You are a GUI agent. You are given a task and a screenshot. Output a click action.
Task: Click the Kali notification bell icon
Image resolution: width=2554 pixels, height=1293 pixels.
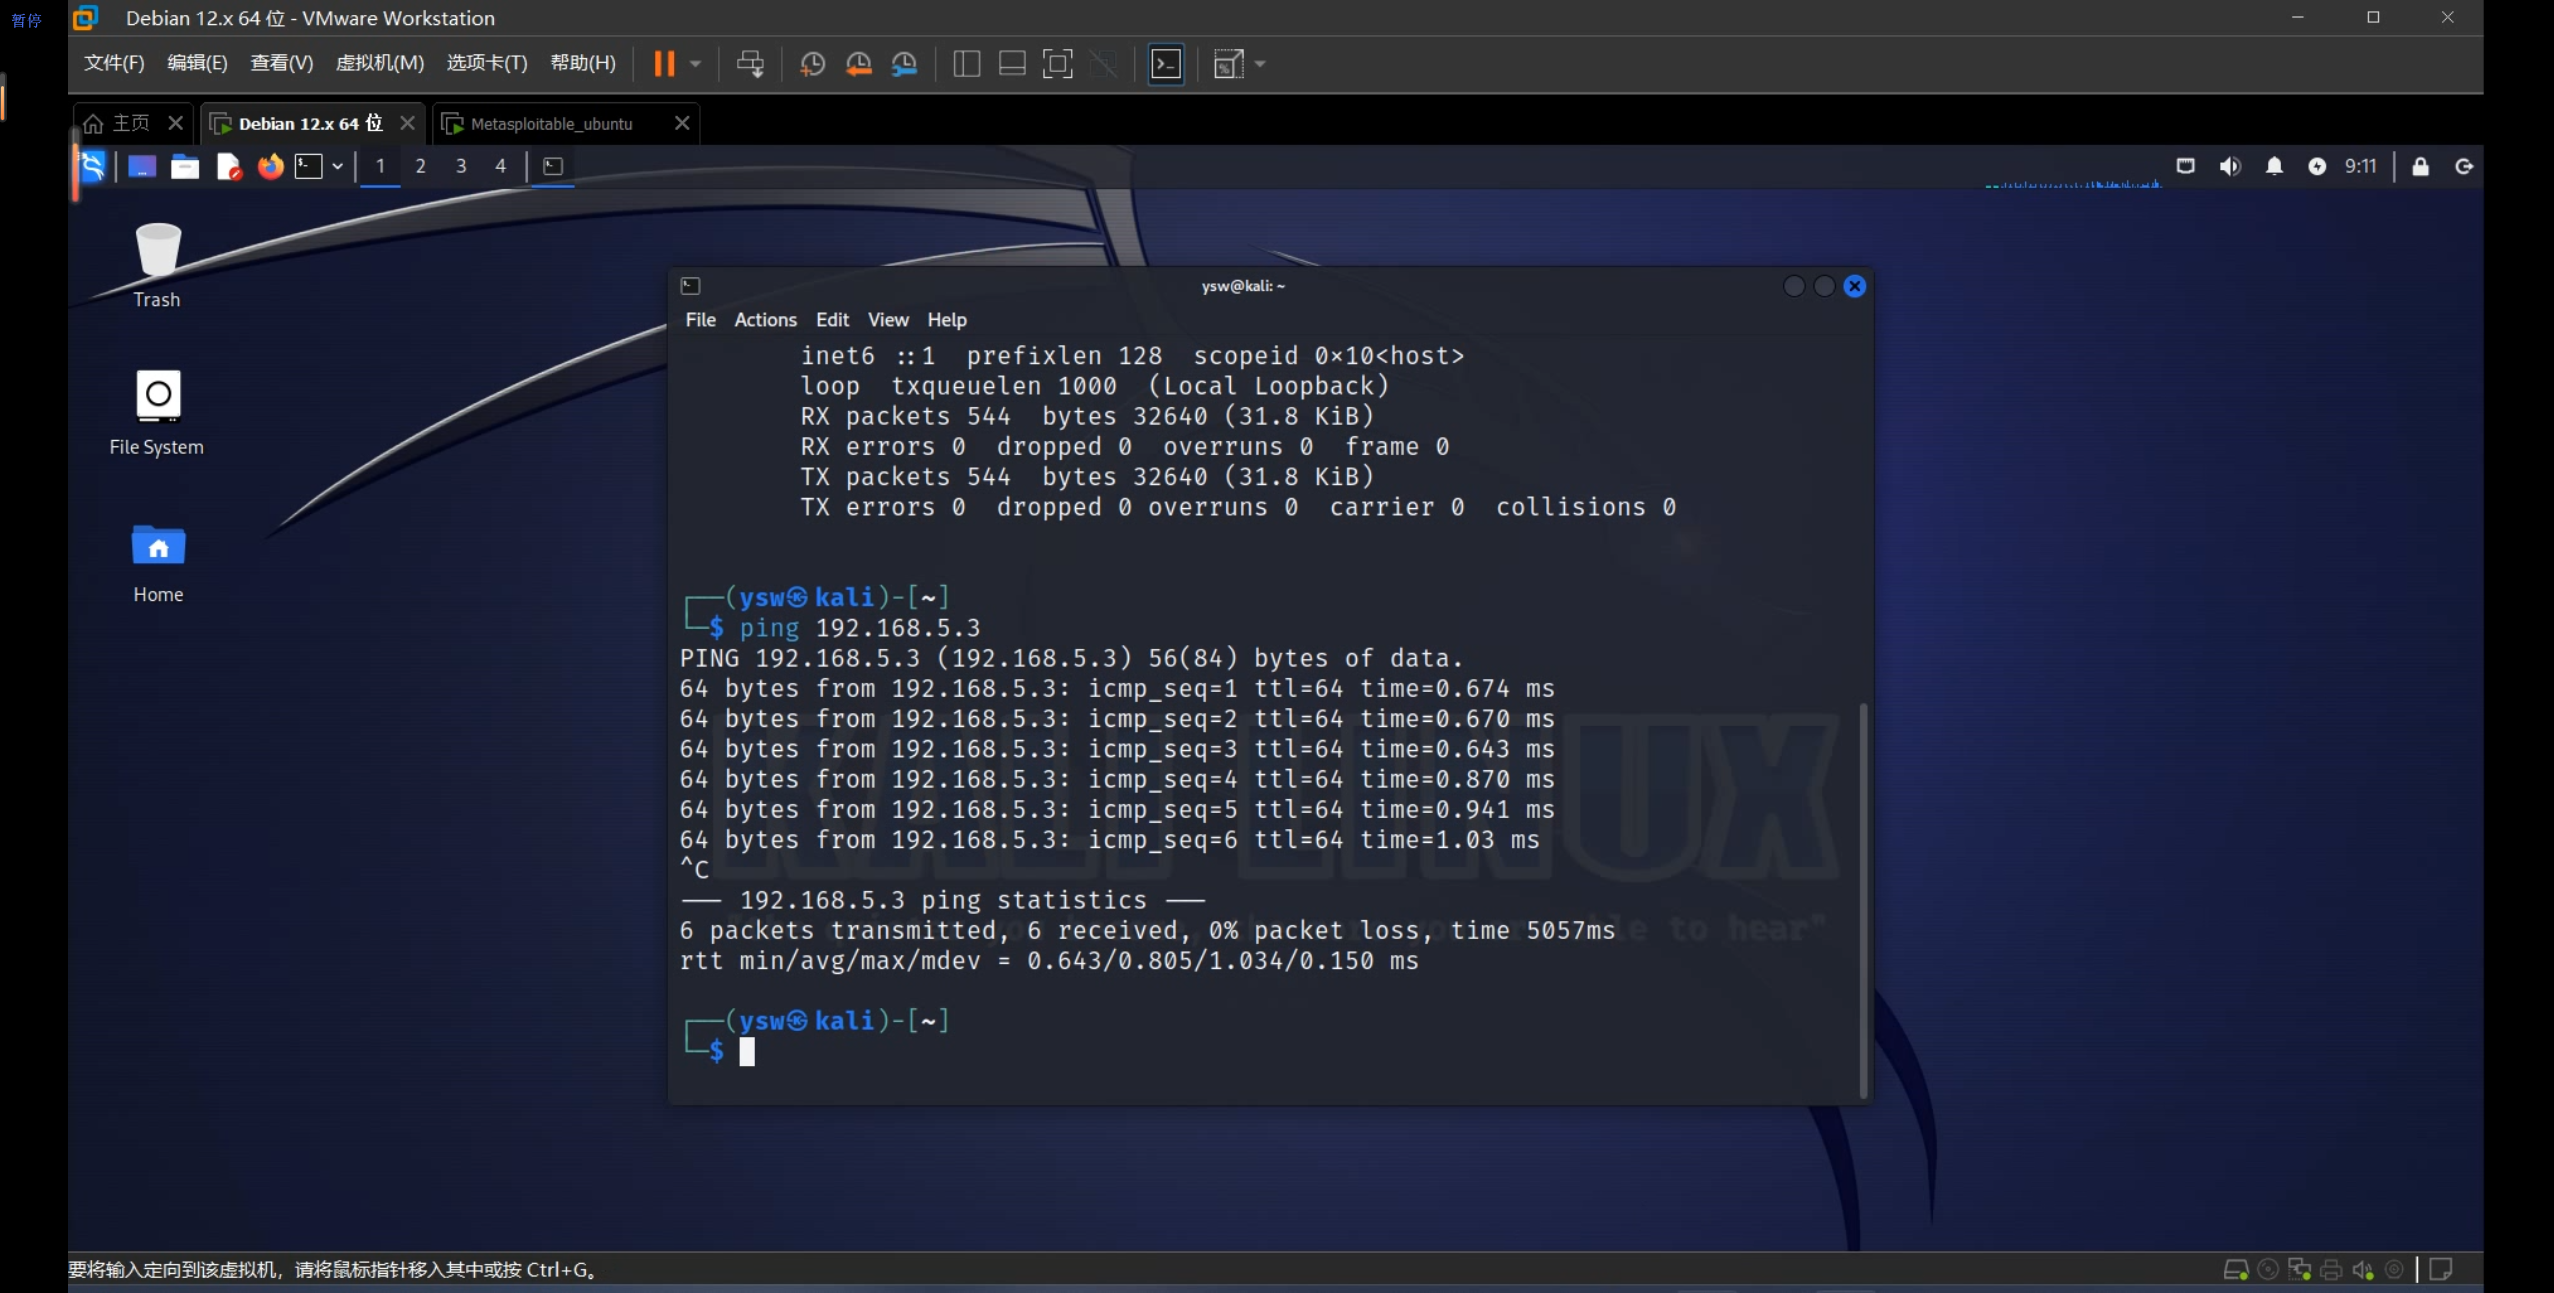coord(2274,166)
